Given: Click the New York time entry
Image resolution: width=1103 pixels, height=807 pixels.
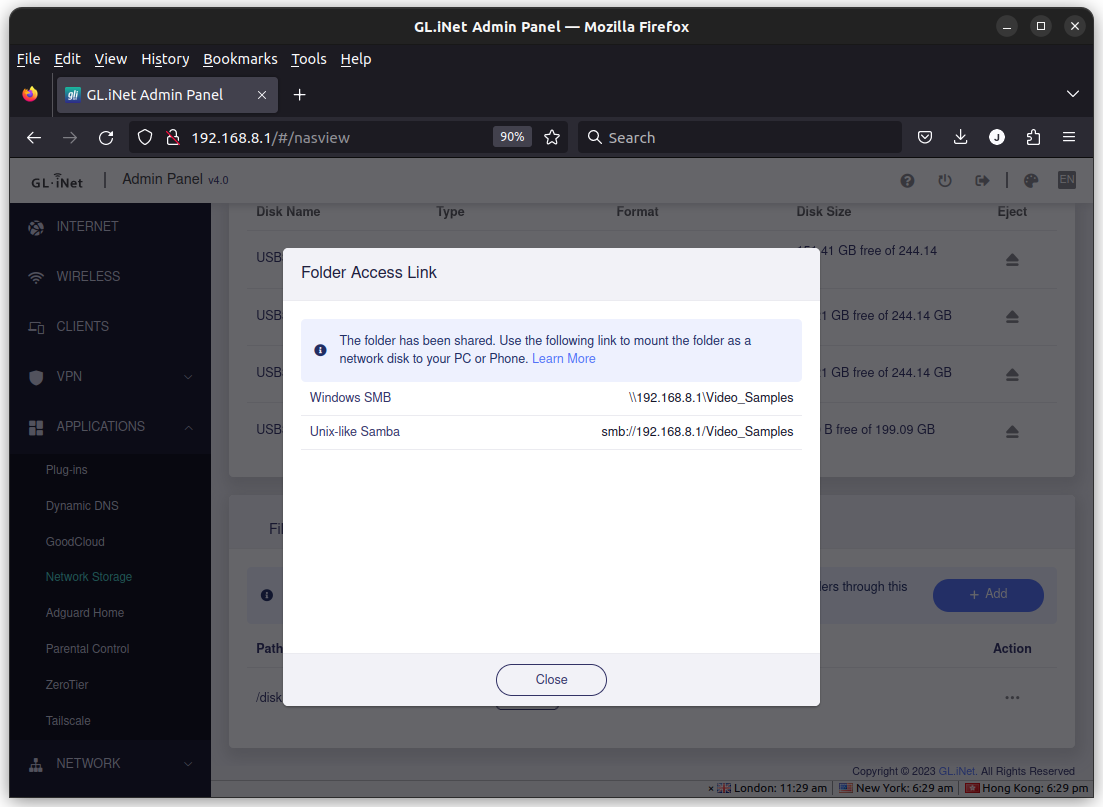Looking at the screenshot, I should (895, 788).
